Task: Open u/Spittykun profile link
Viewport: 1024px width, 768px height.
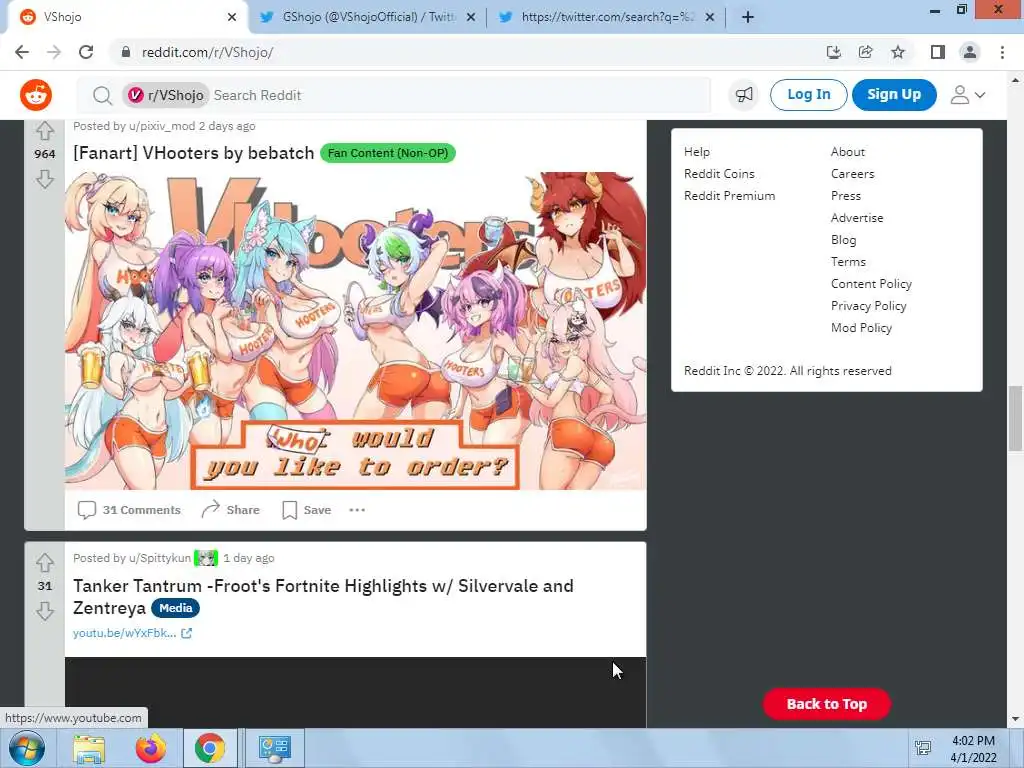Action: click(160, 558)
